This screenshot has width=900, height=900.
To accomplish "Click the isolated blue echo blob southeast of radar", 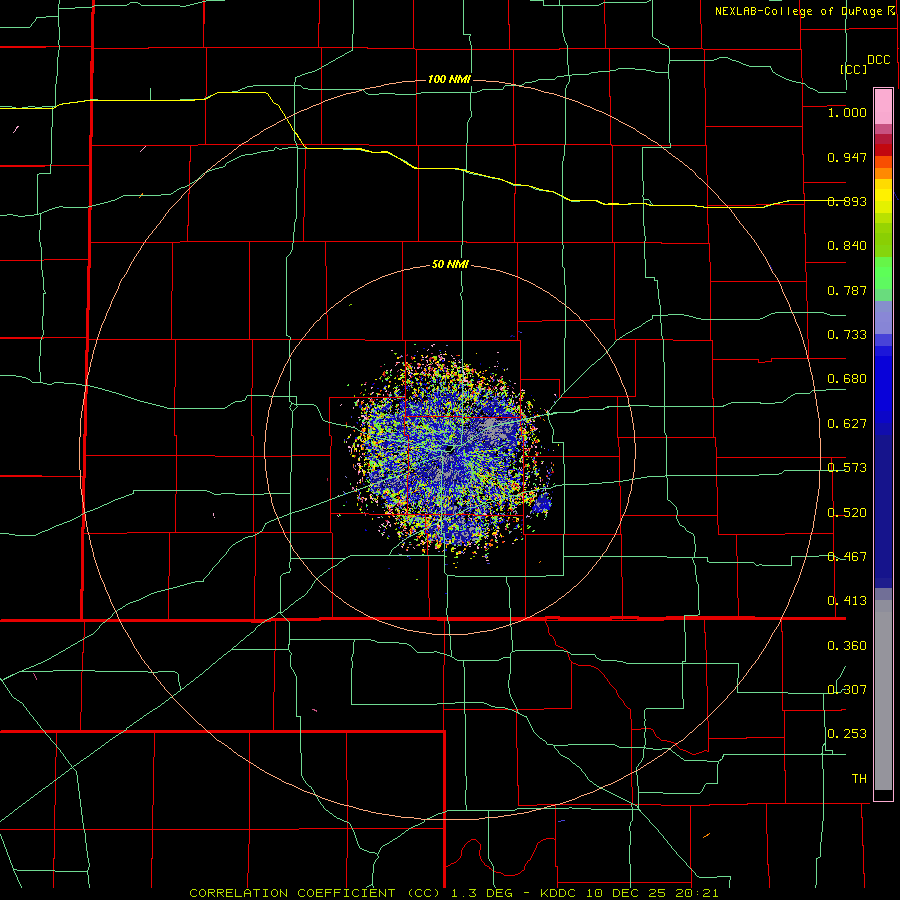I will pyautogui.click(x=541, y=503).
